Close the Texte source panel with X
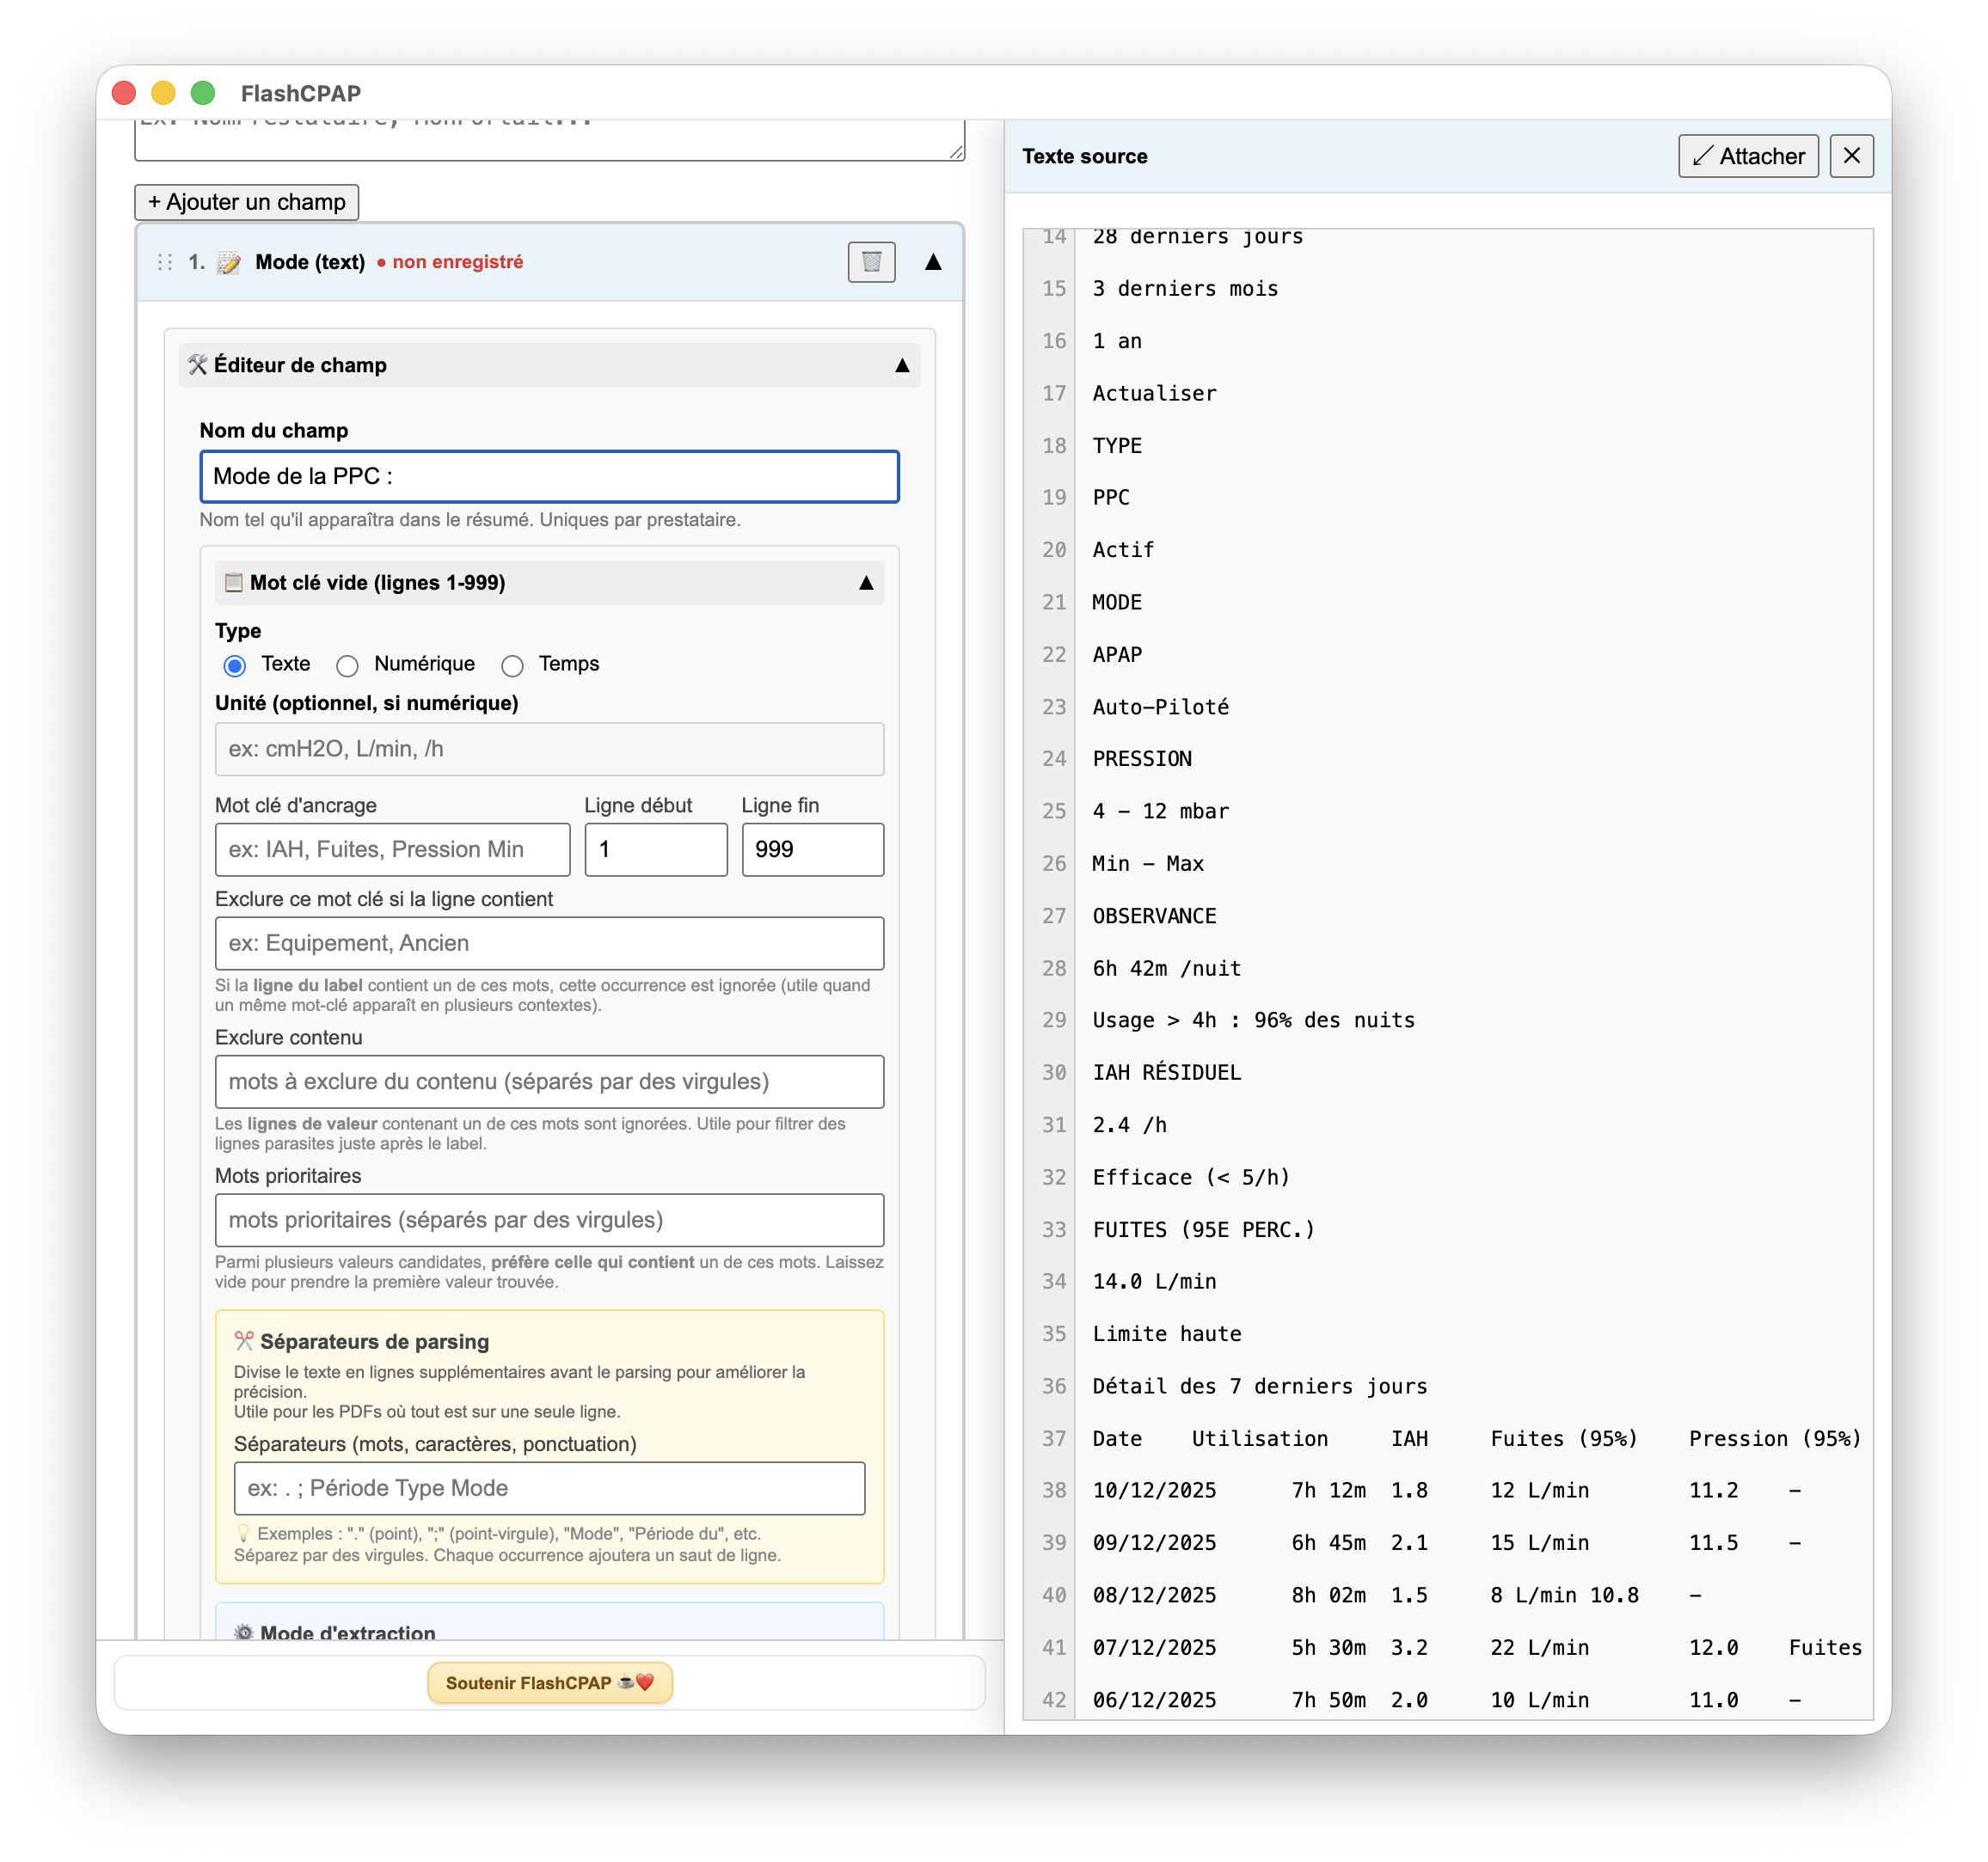This screenshot has height=1862, width=1988. [x=1851, y=156]
